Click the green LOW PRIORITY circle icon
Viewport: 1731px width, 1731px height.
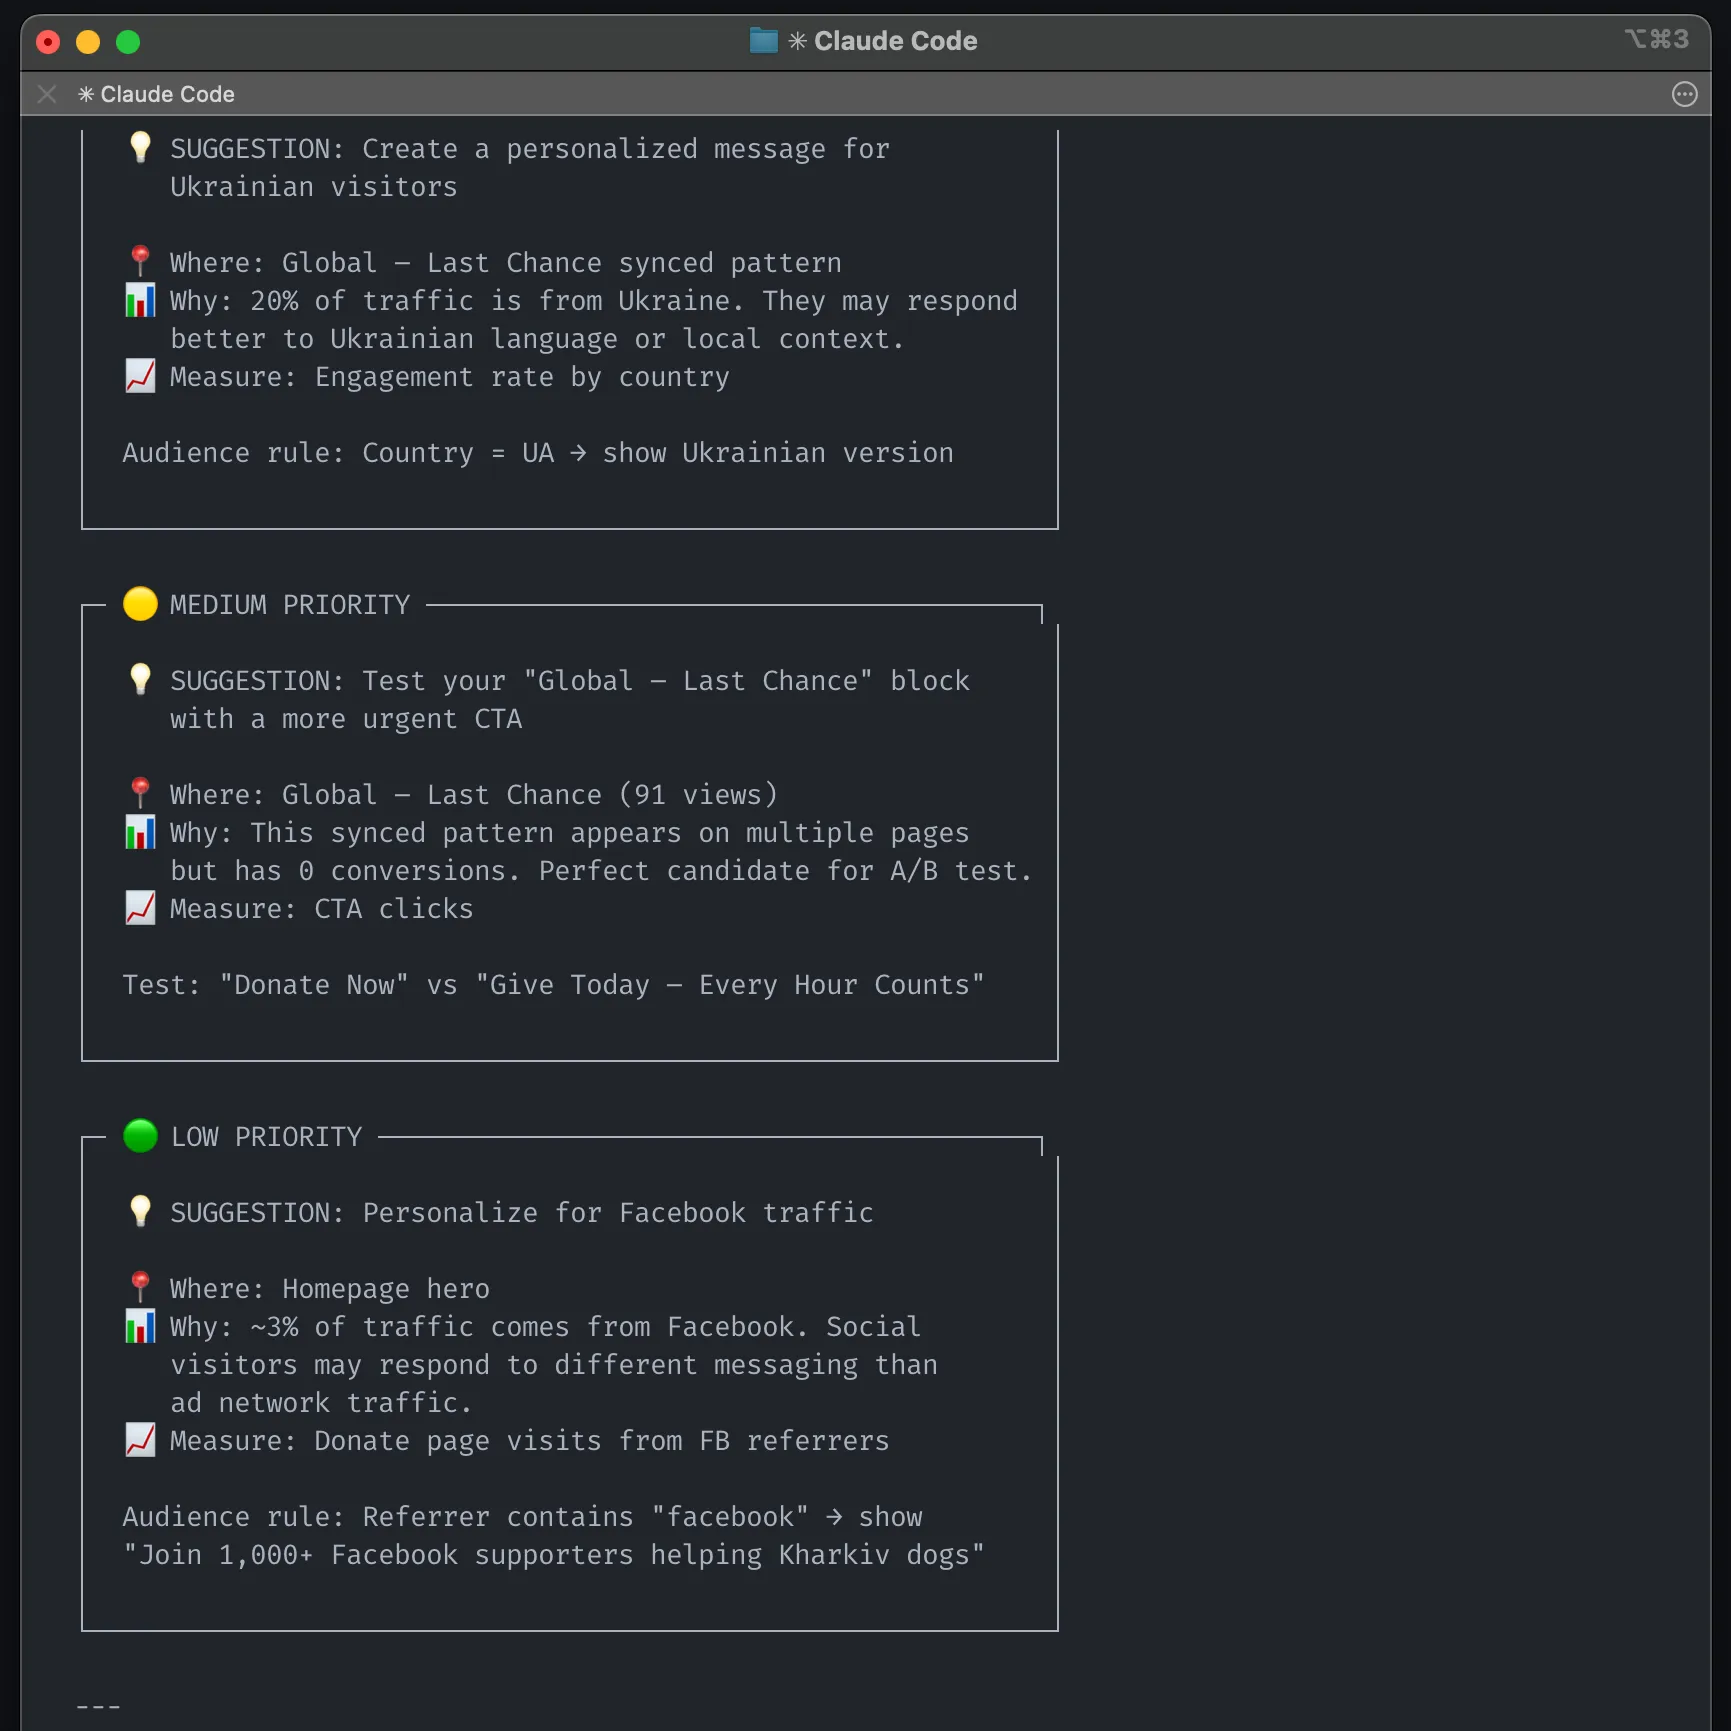[x=140, y=1136]
